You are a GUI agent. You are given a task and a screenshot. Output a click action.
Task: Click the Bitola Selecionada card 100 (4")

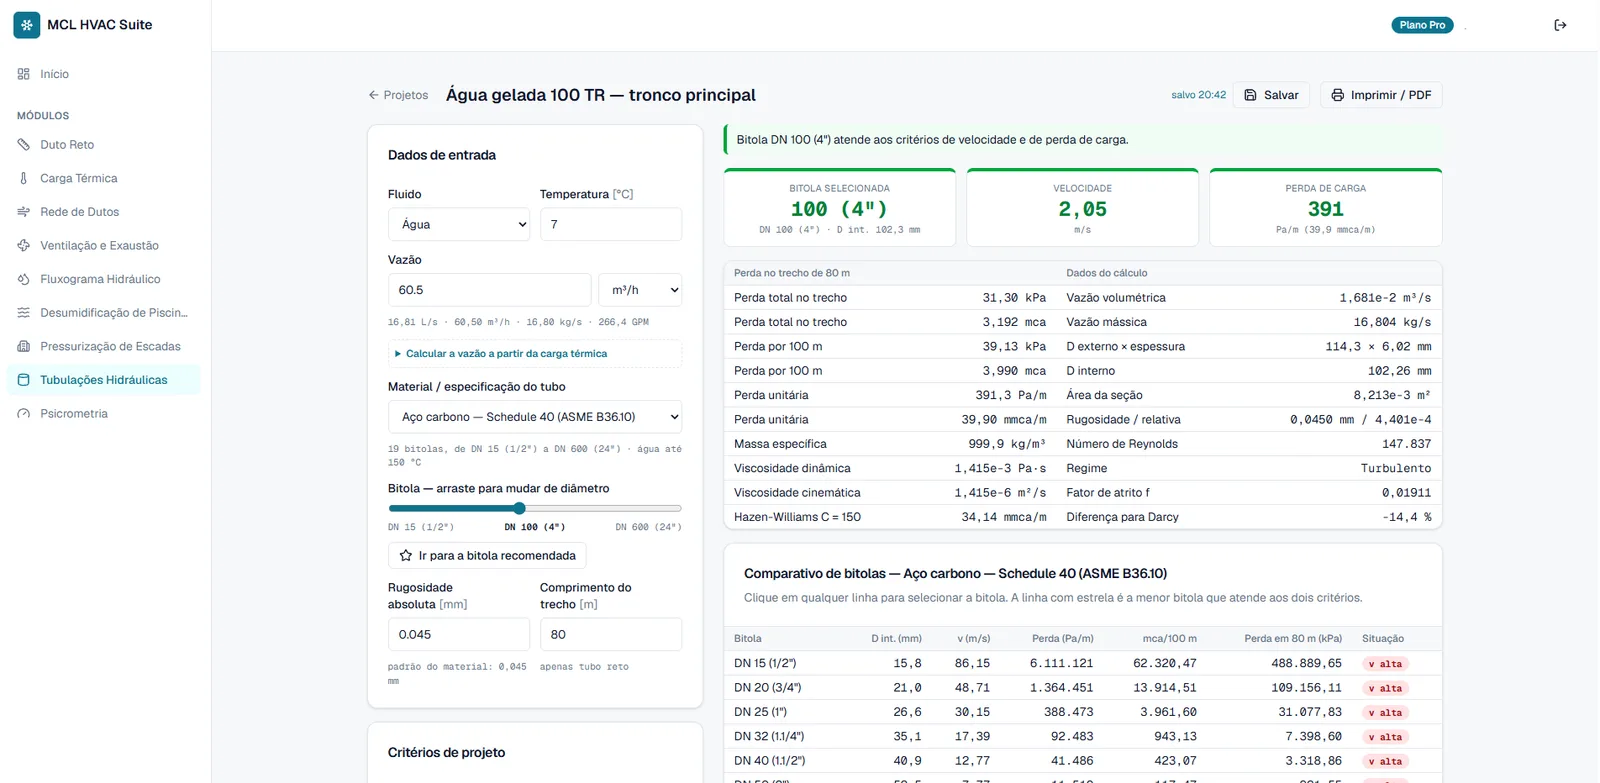[x=839, y=207]
